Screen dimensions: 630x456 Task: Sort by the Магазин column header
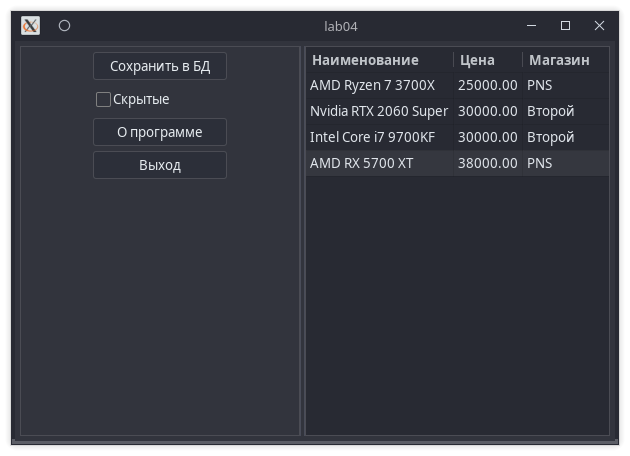566,60
